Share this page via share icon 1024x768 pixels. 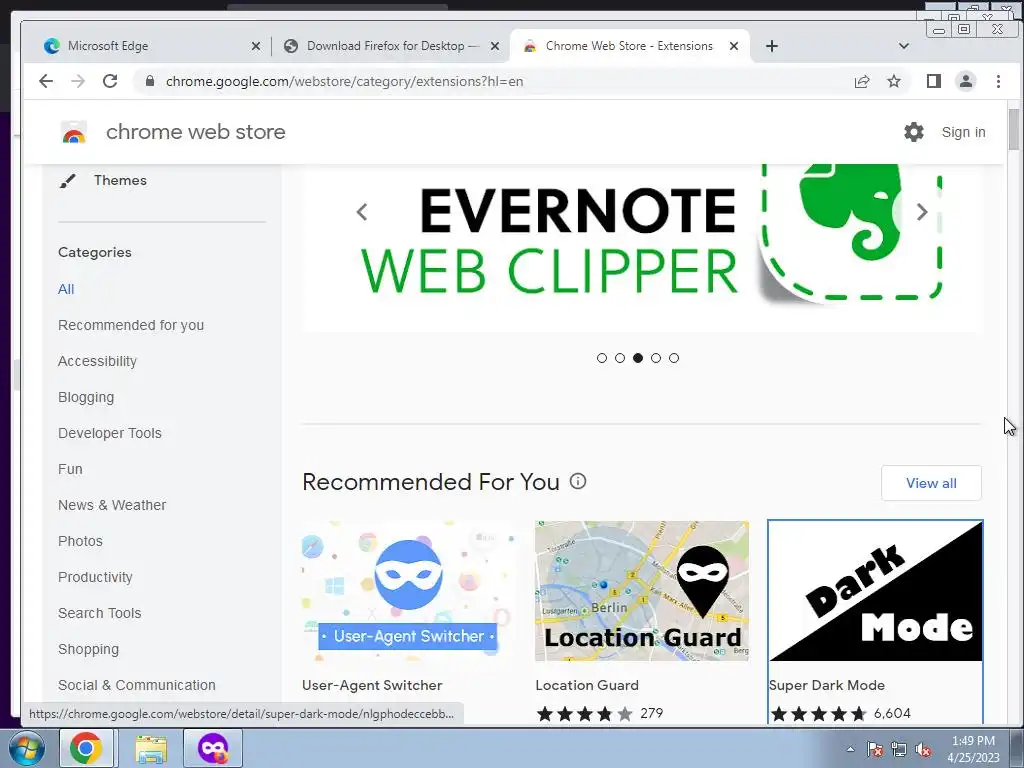tap(861, 81)
